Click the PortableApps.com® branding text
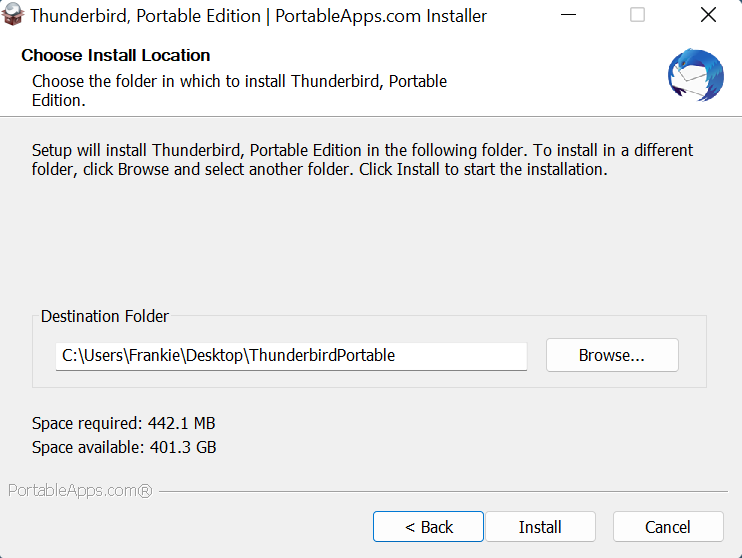The height and width of the screenshot is (558, 742). pos(80,490)
